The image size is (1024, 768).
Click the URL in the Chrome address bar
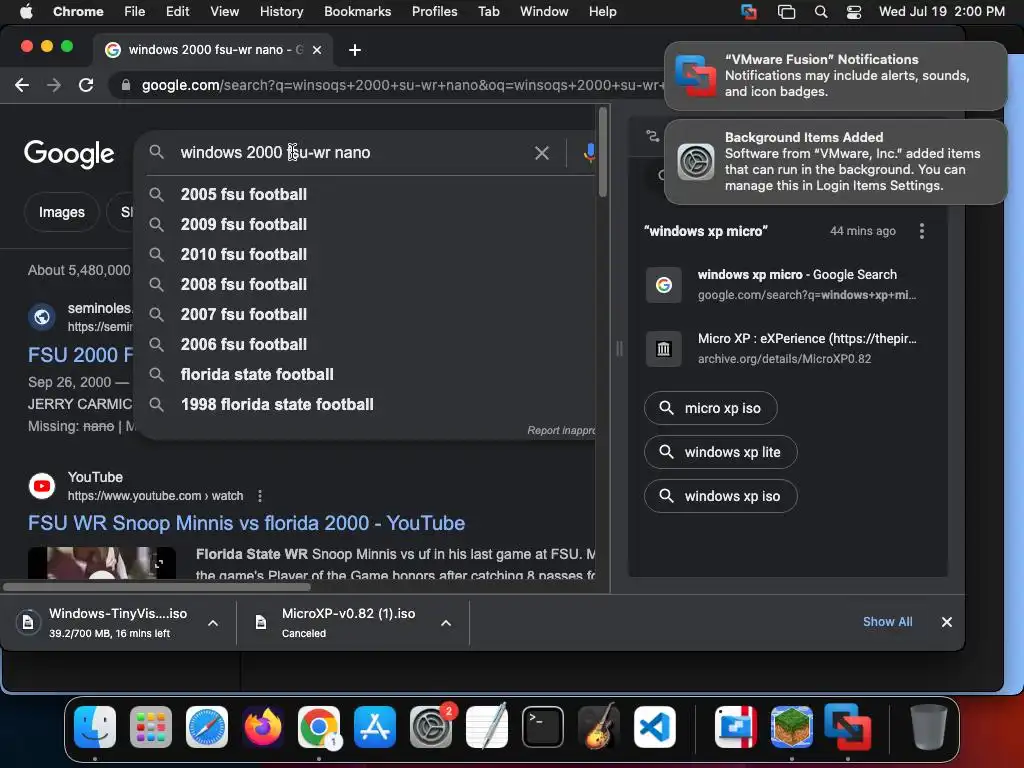tap(402, 86)
